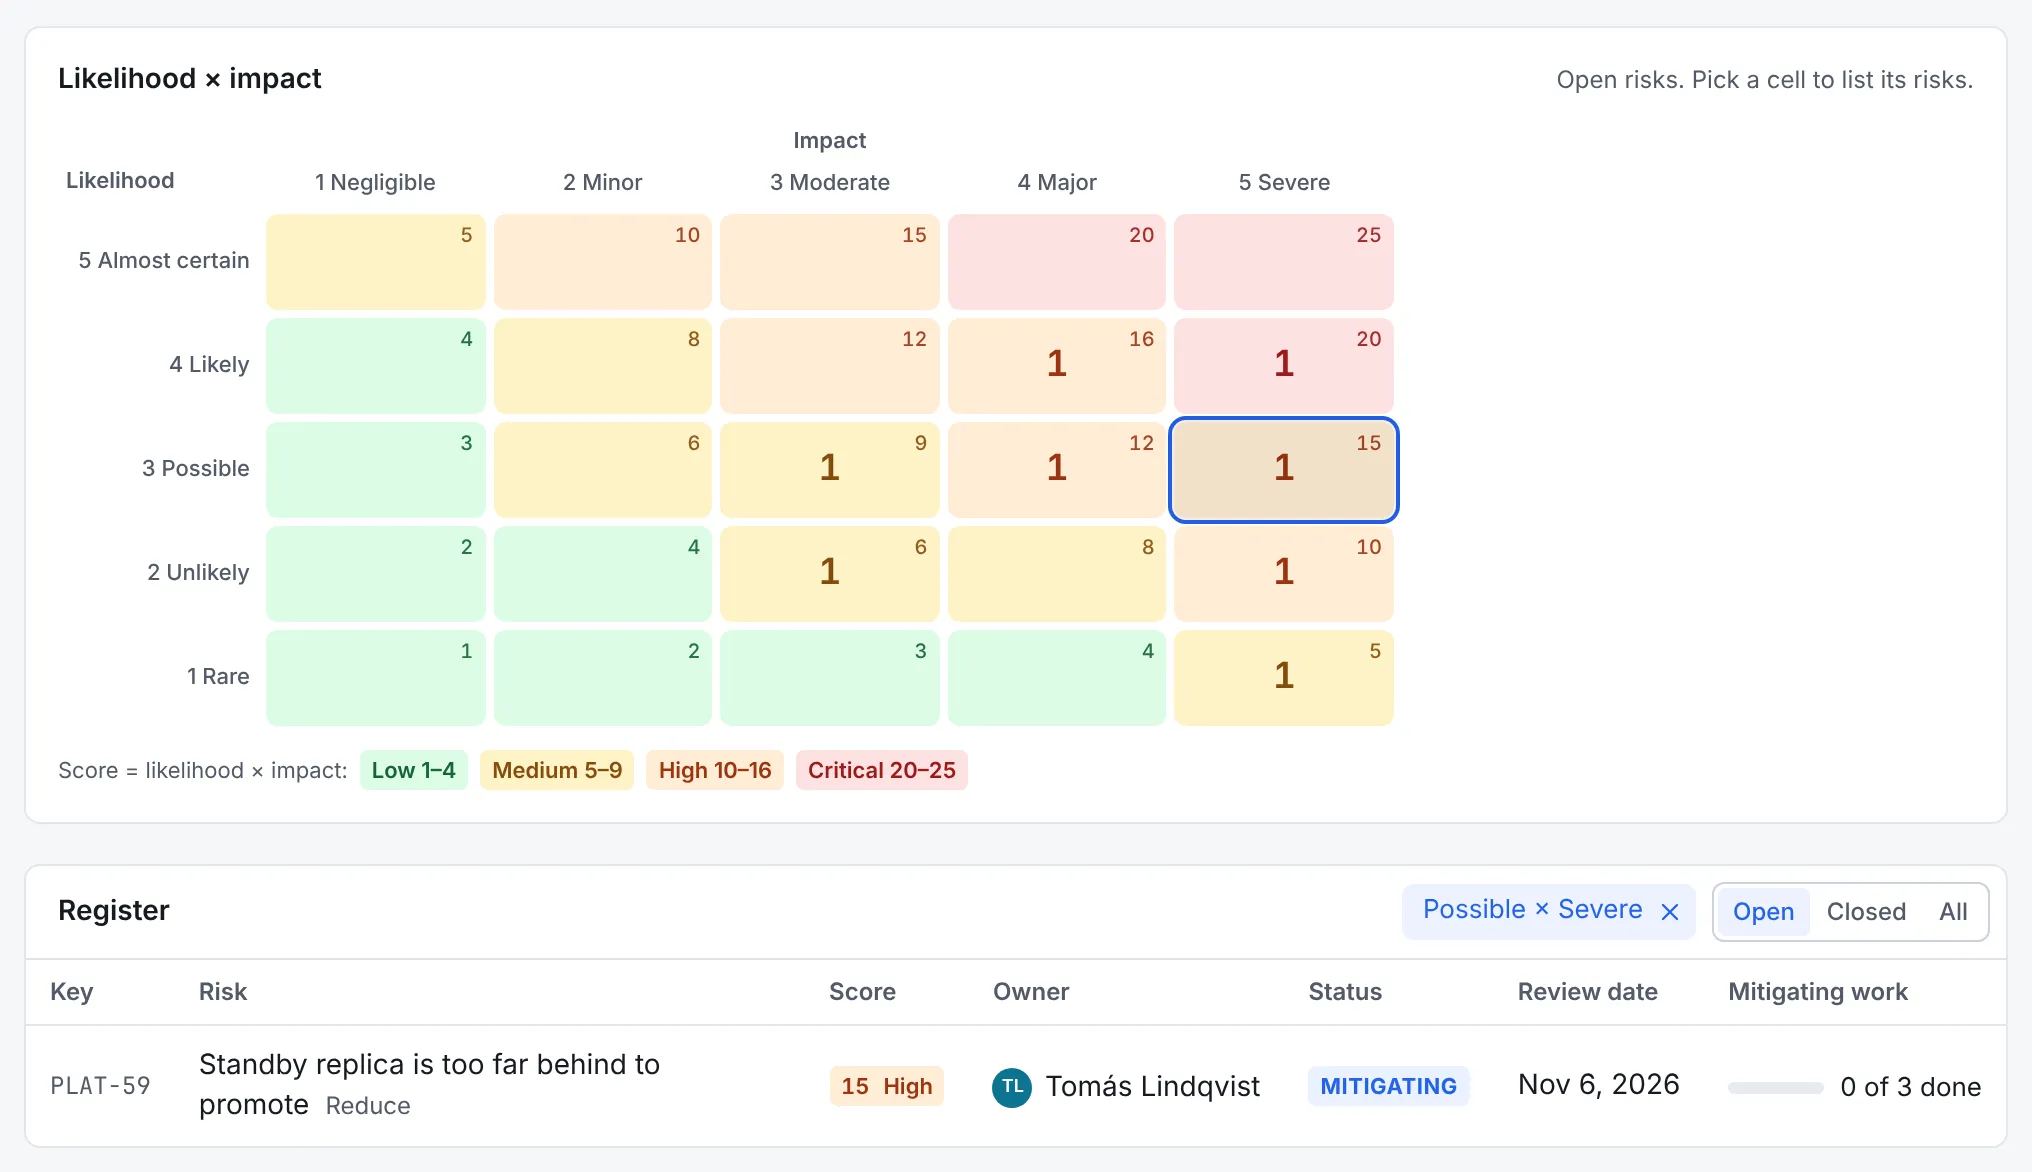Click the Owner column header
This screenshot has height=1172, width=2032.
pyautogui.click(x=1031, y=992)
